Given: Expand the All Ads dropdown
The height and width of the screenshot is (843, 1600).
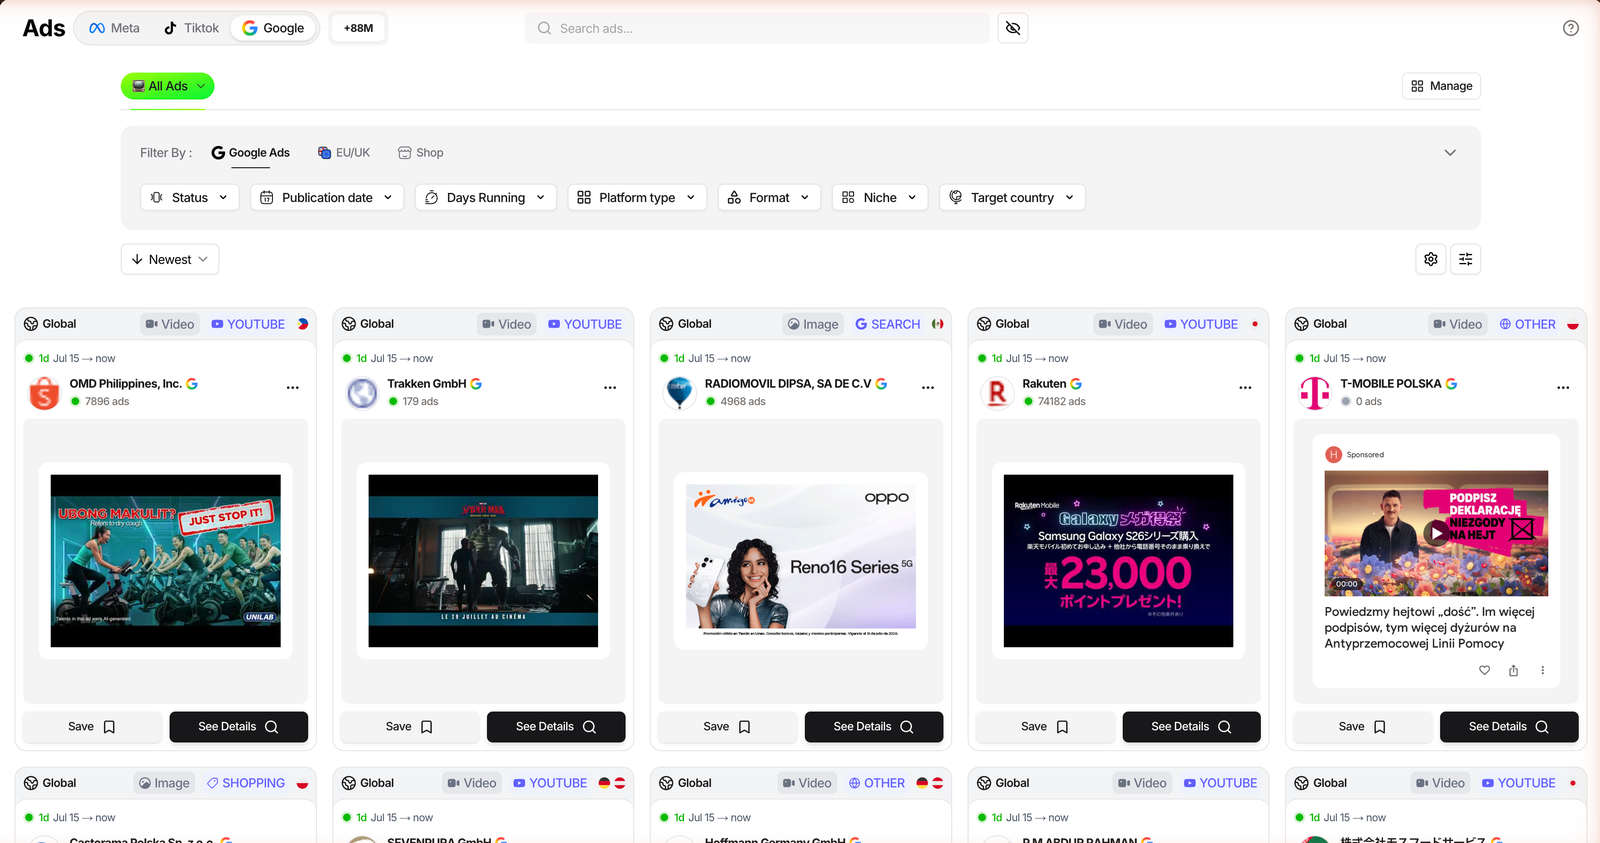Looking at the screenshot, I should [x=168, y=86].
